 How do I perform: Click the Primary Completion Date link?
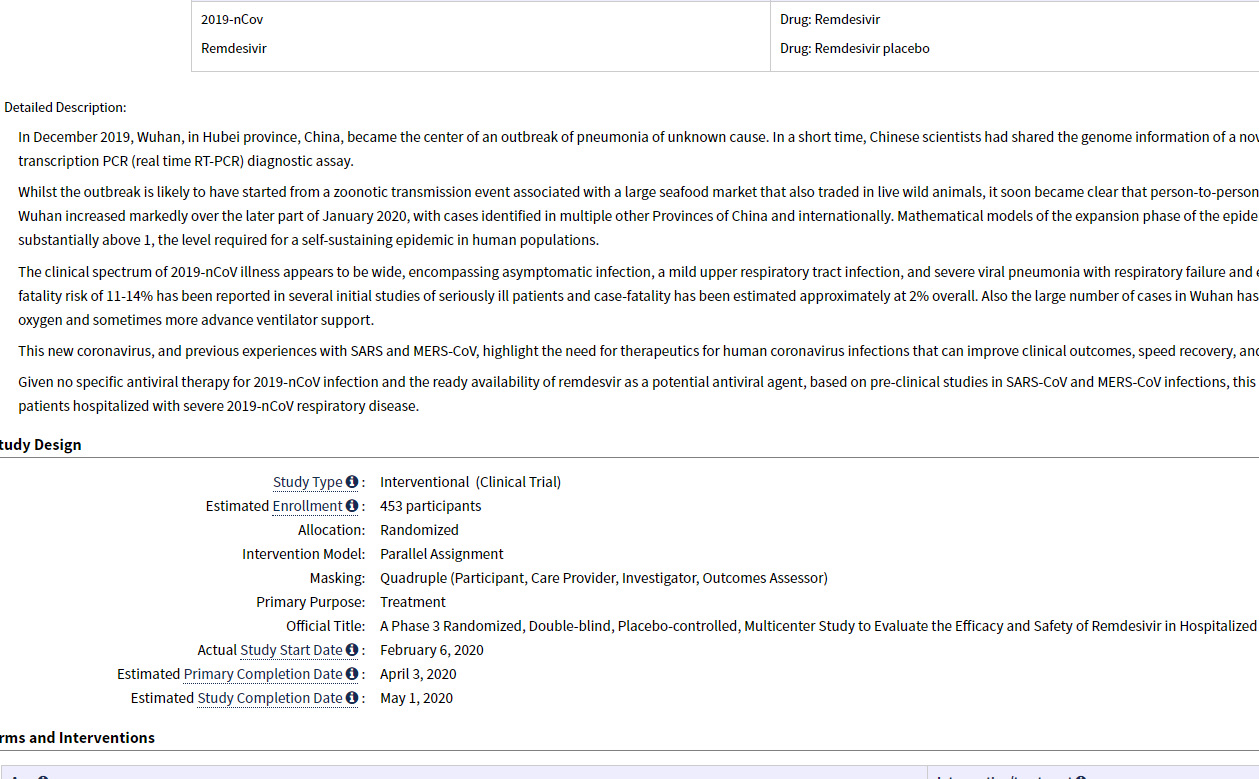click(x=263, y=674)
